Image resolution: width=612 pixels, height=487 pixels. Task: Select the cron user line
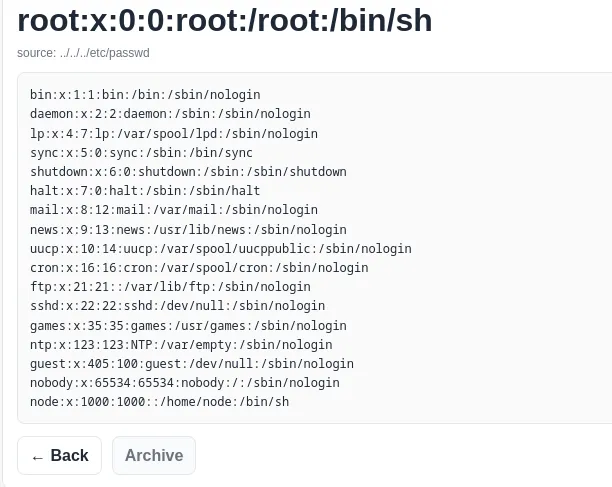(x=199, y=268)
